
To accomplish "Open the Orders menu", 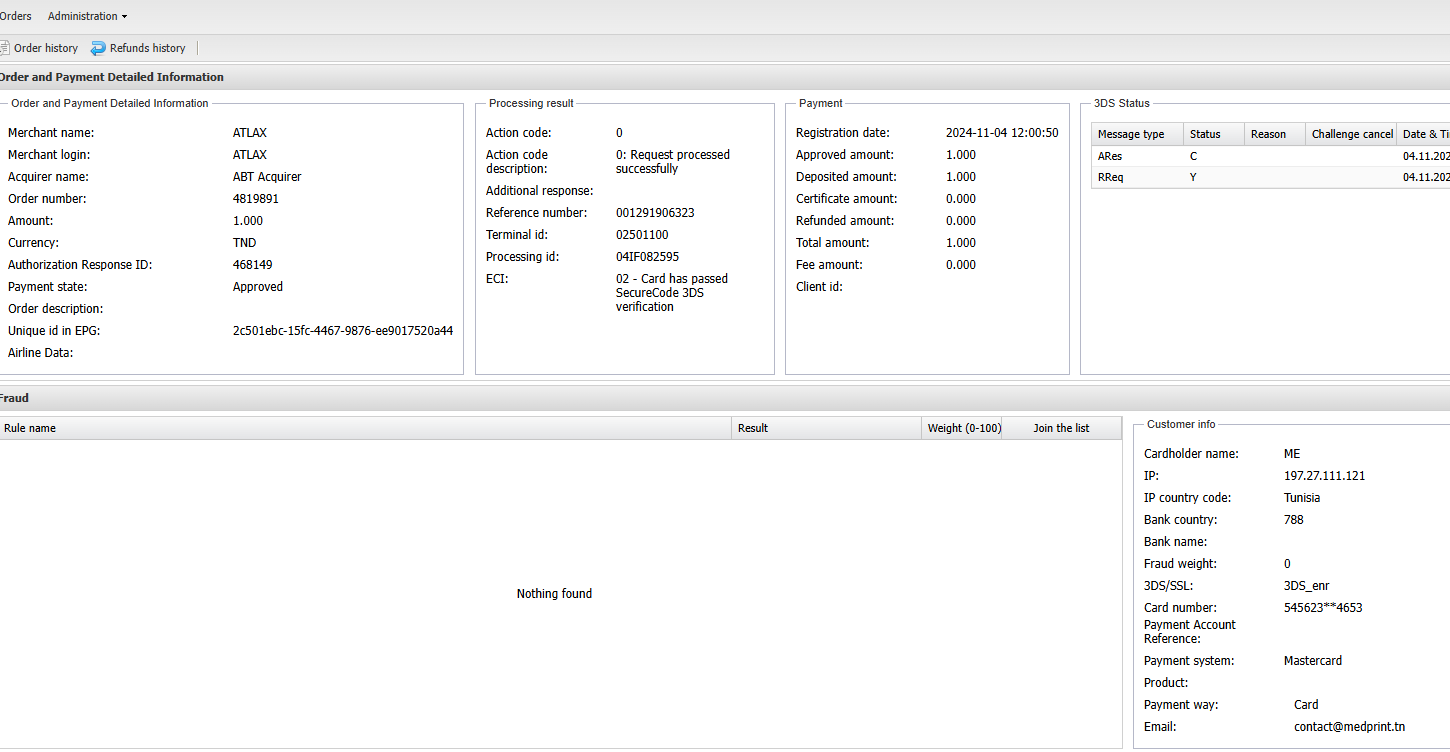I will click(15, 16).
